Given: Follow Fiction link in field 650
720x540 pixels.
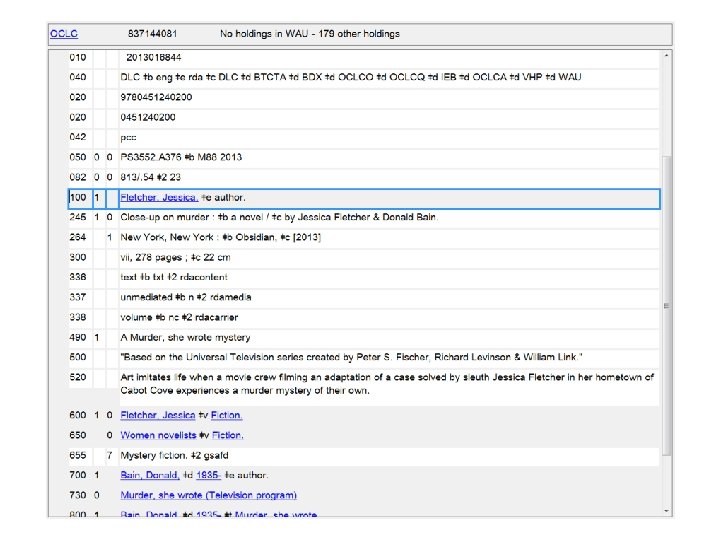Looking at the screenshot, I should 227,435.
